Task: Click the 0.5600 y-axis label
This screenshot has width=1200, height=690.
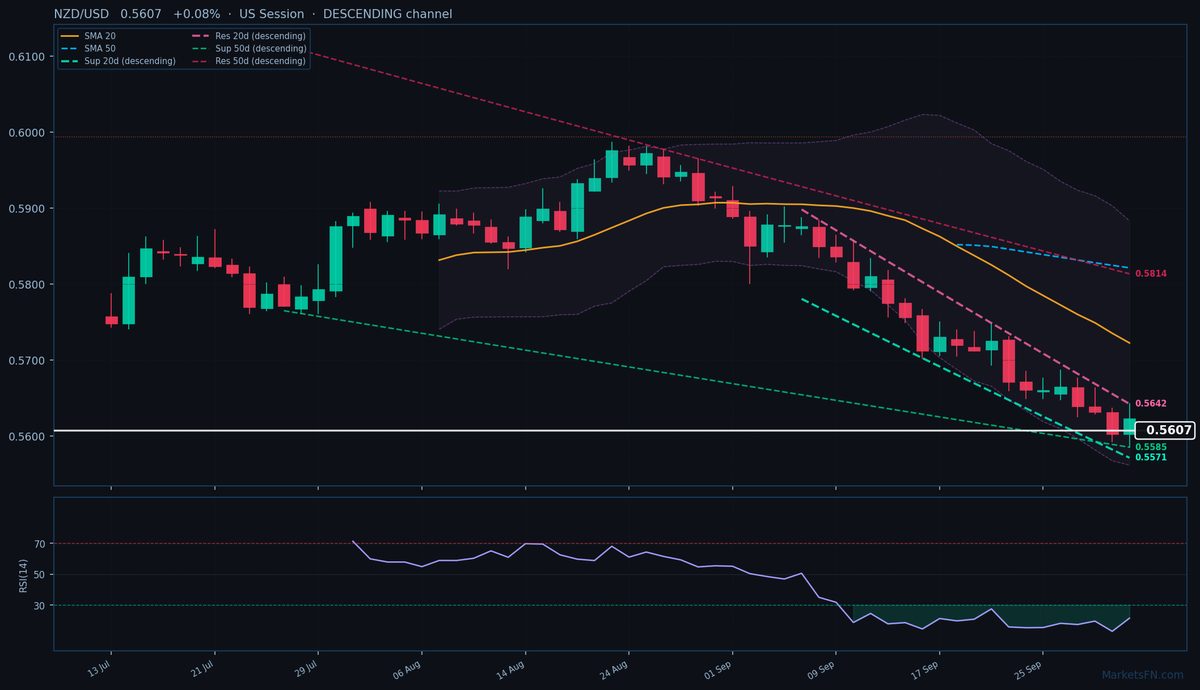Action: click(x=27, y=437)
